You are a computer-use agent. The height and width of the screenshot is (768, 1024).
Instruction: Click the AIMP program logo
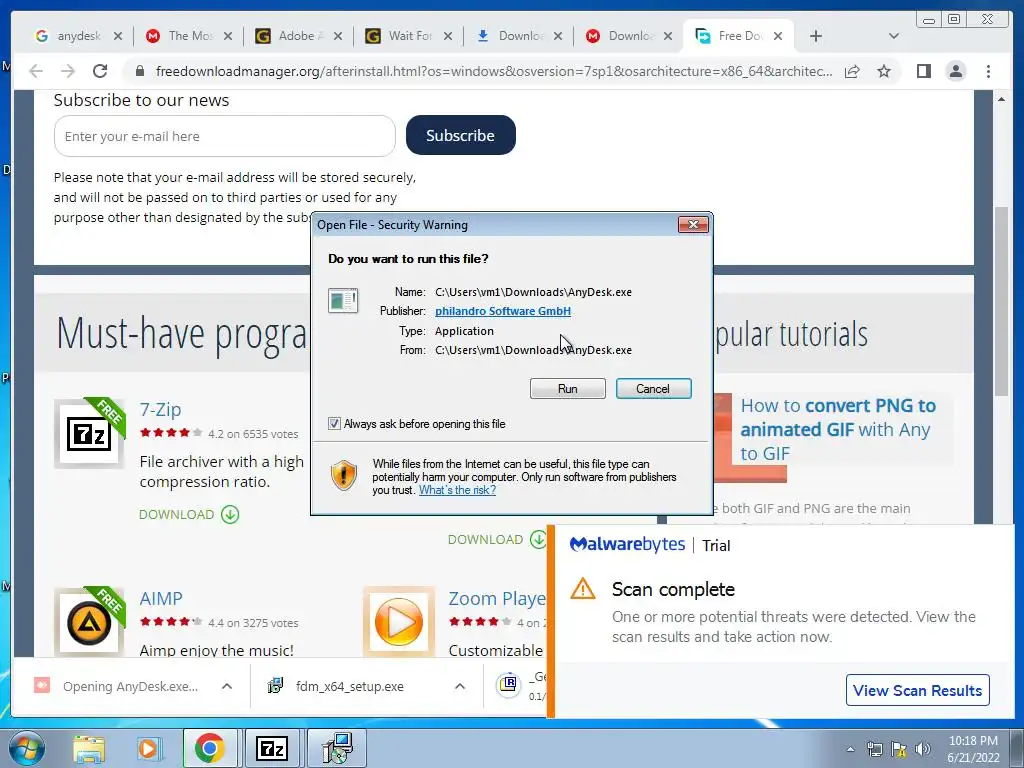[x=89, y=622]
